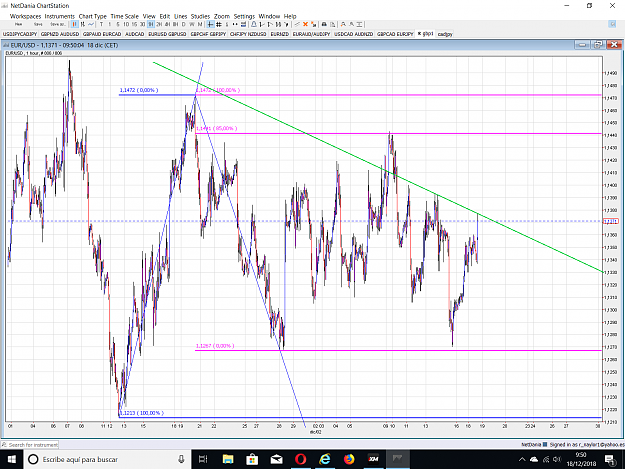
Task: Open the Studies menu
Action: pos(200,16)
